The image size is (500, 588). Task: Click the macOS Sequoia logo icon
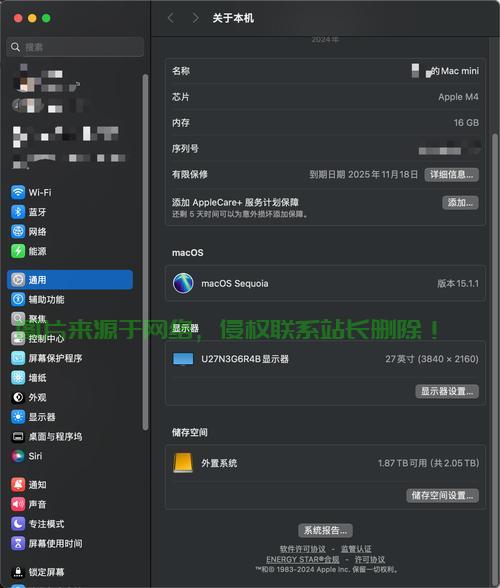183,283
